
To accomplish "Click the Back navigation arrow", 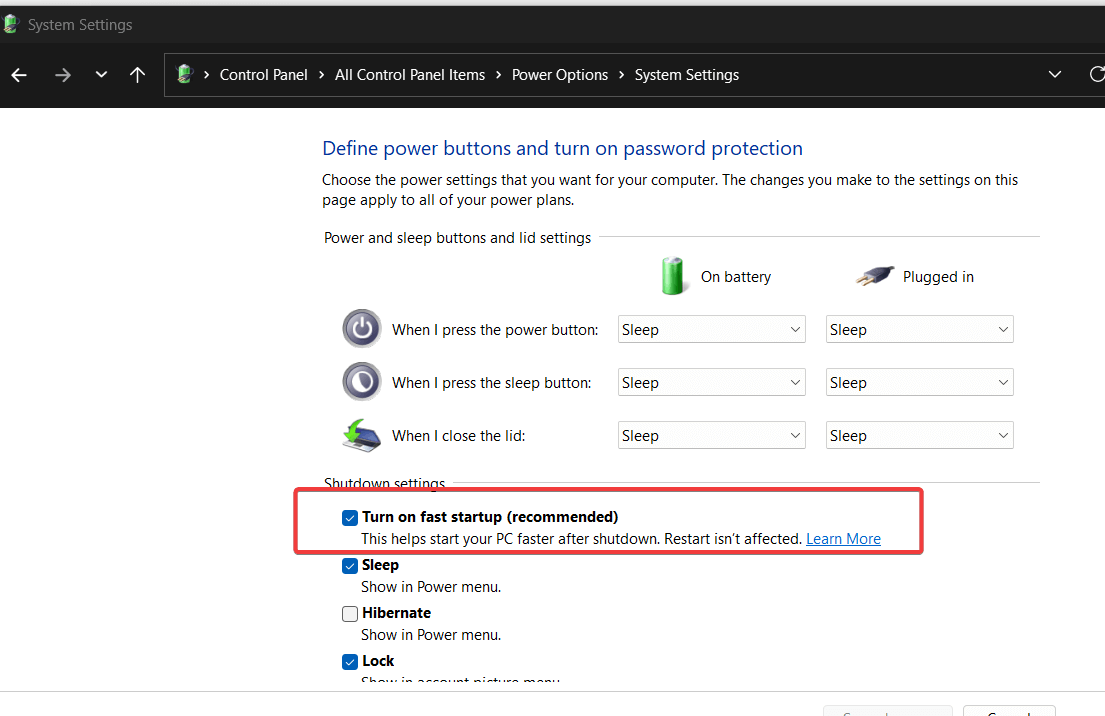I will click(19, 75).
